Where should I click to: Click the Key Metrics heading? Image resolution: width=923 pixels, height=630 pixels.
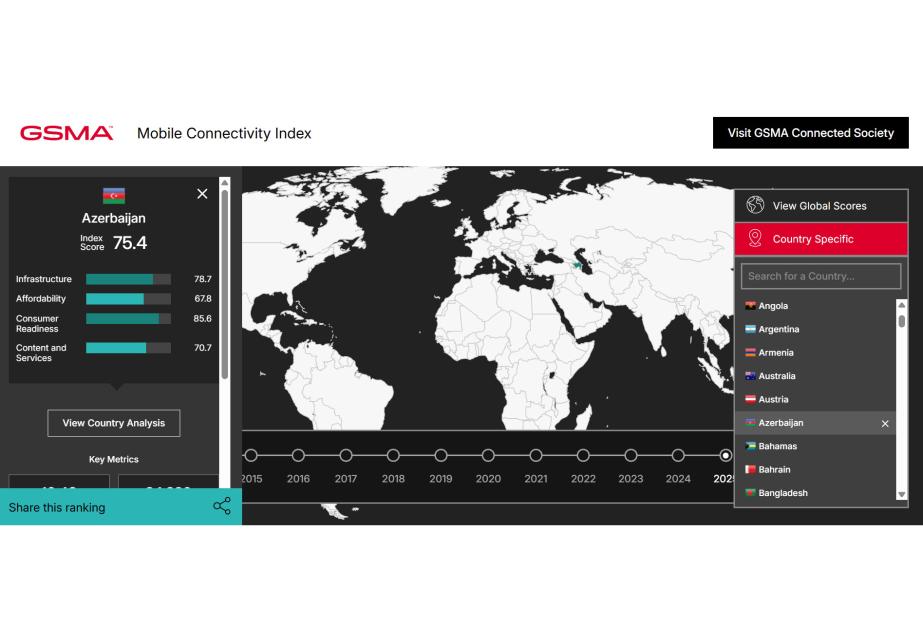click(114, 459)
